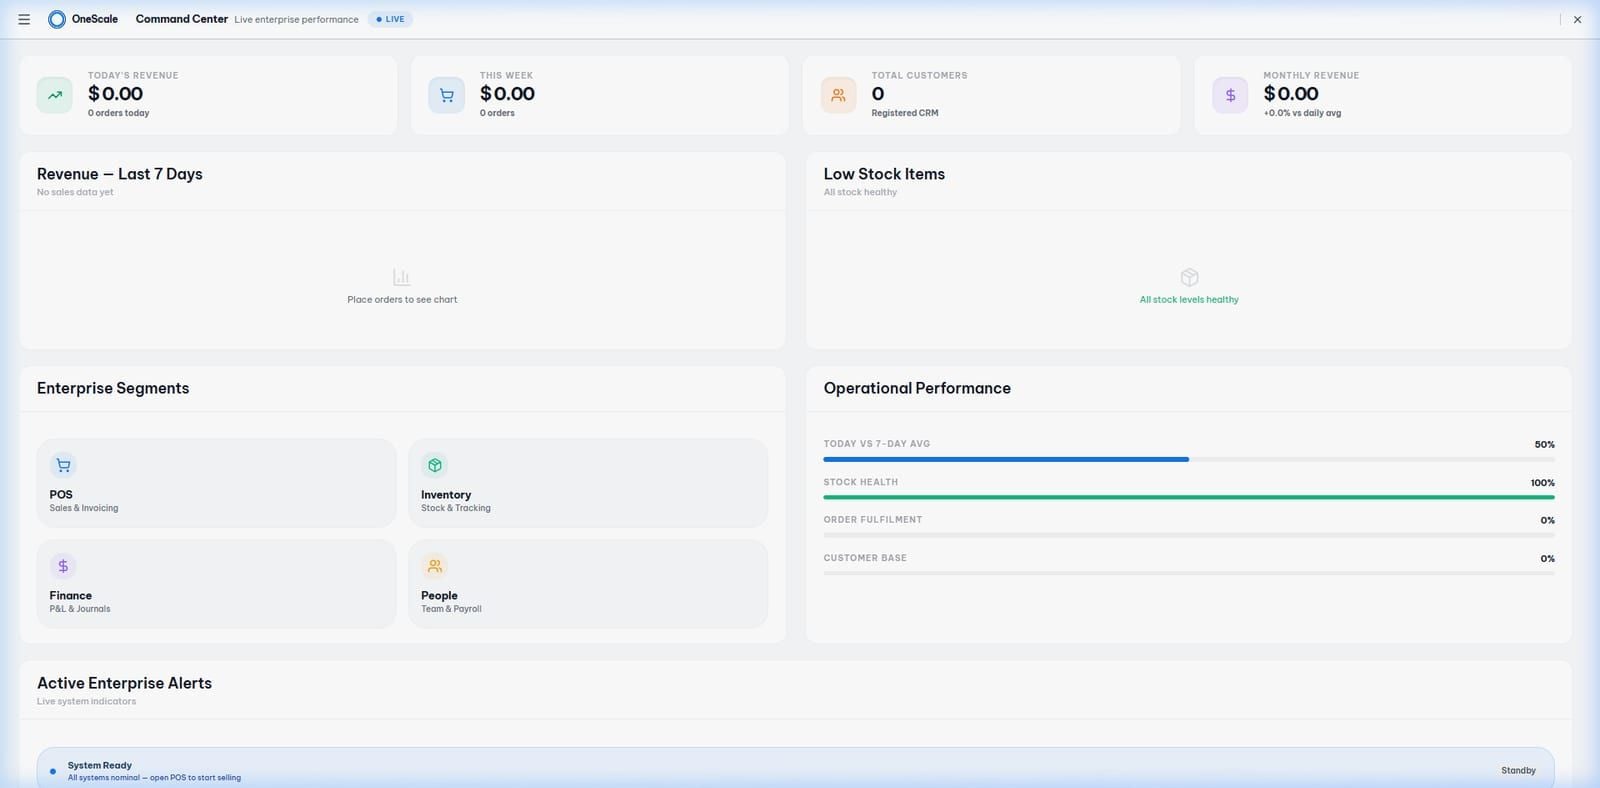Click the This Week shopping cart icon
Image resolution: width=1600 pixels, height=788 pixels.
tap(446, 95)
